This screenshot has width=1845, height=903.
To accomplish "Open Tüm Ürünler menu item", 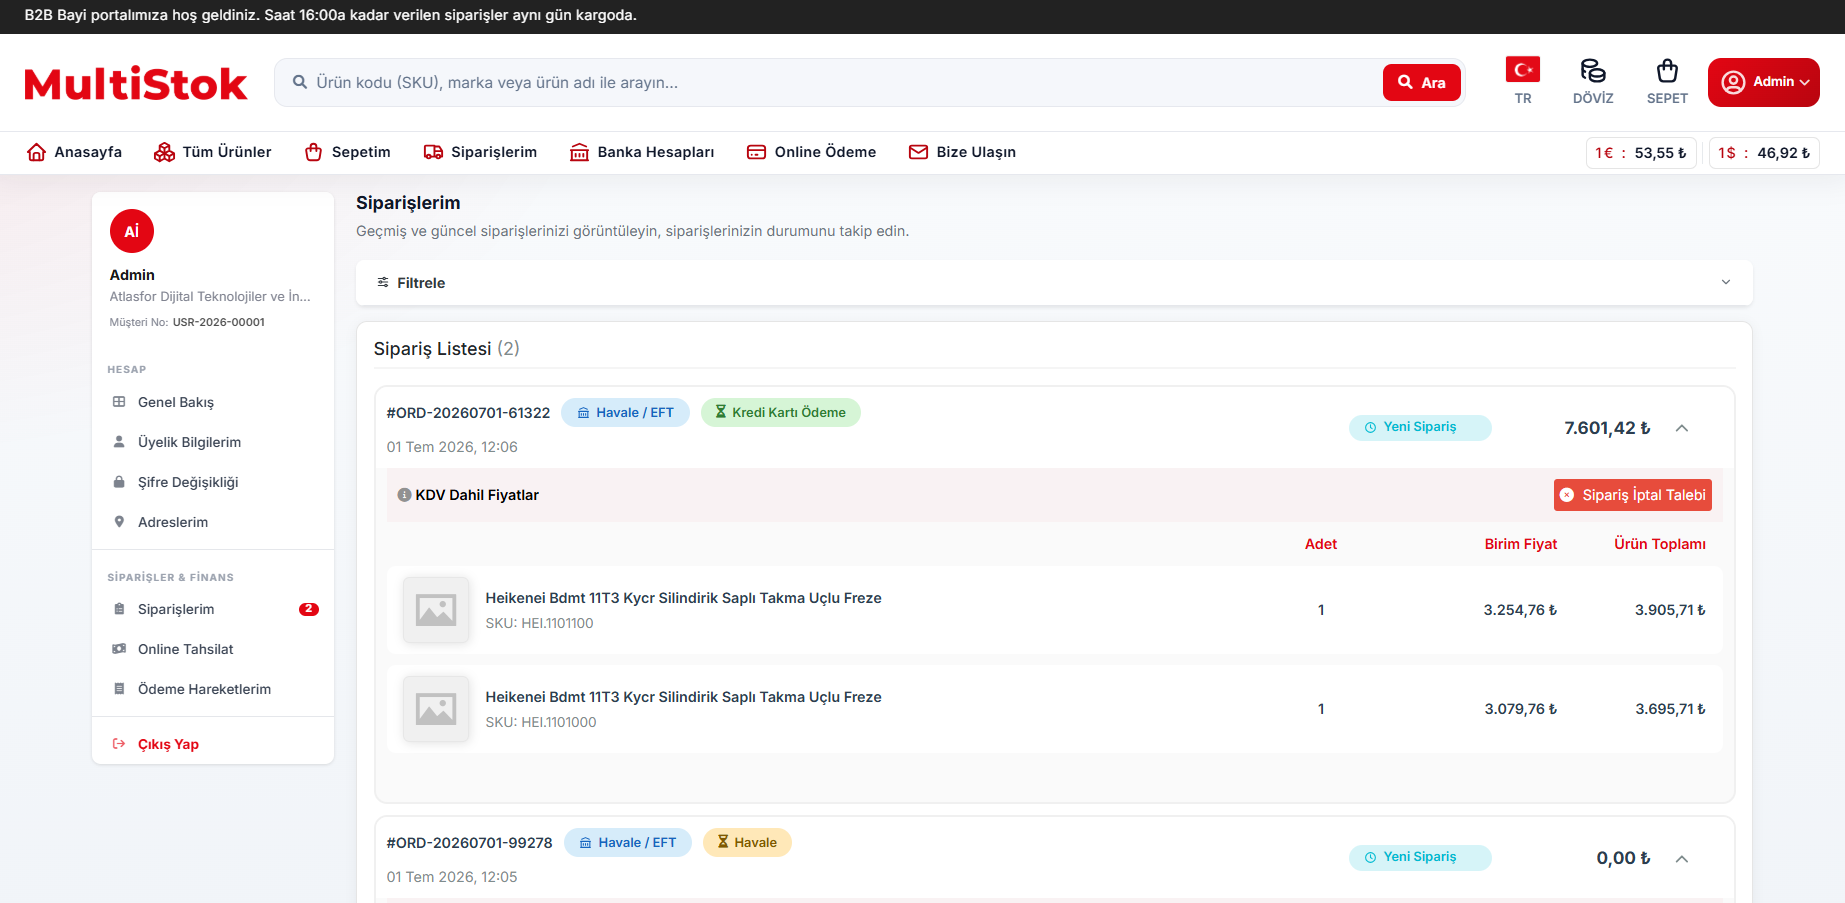I will [213, 152].
